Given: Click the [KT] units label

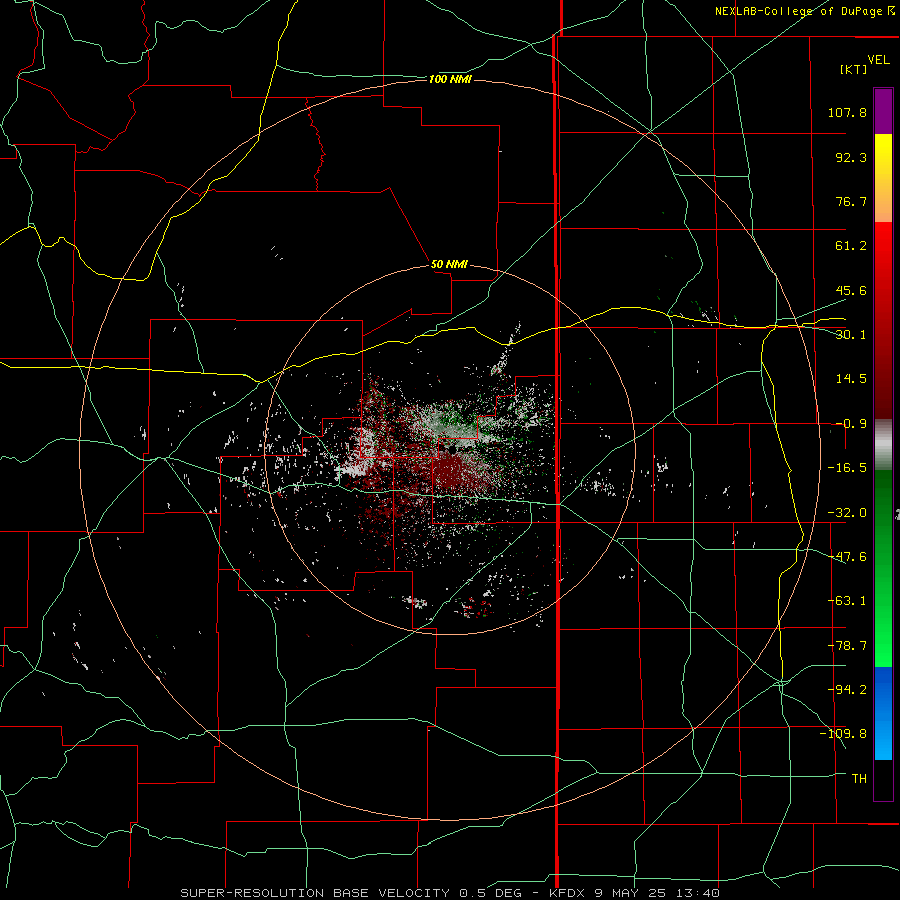Looking at the screenshot, I should pos(854,69).
